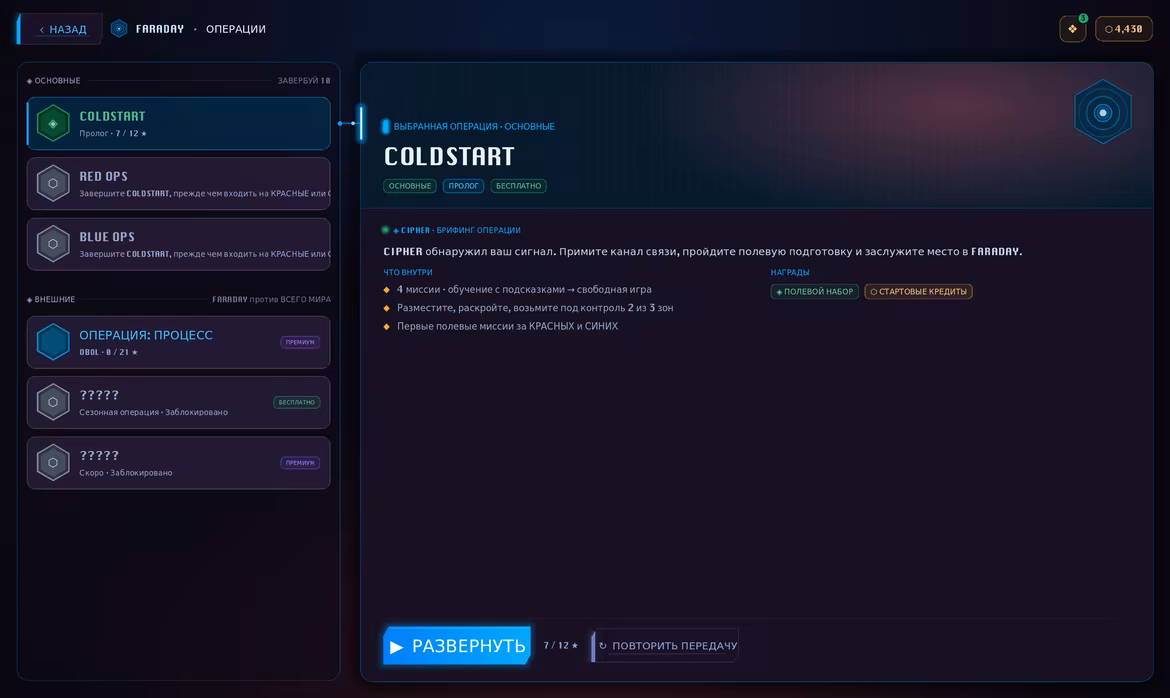Click the concentric target emblem in detail panel

[x=1103, y=113]
